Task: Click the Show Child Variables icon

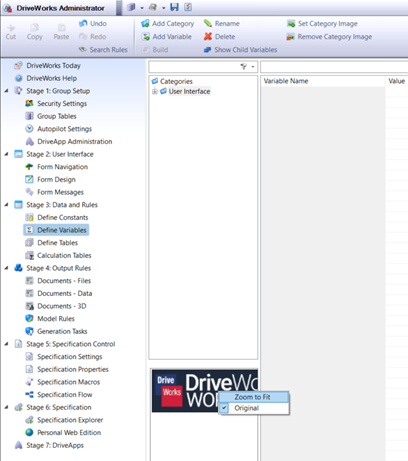Action: coord(207,50)
